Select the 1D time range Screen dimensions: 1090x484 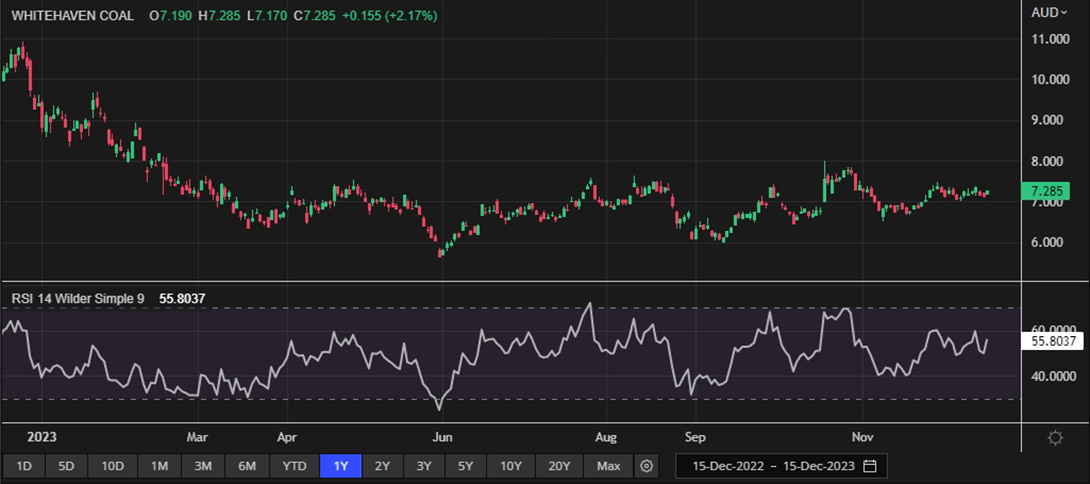coord(24,466)
